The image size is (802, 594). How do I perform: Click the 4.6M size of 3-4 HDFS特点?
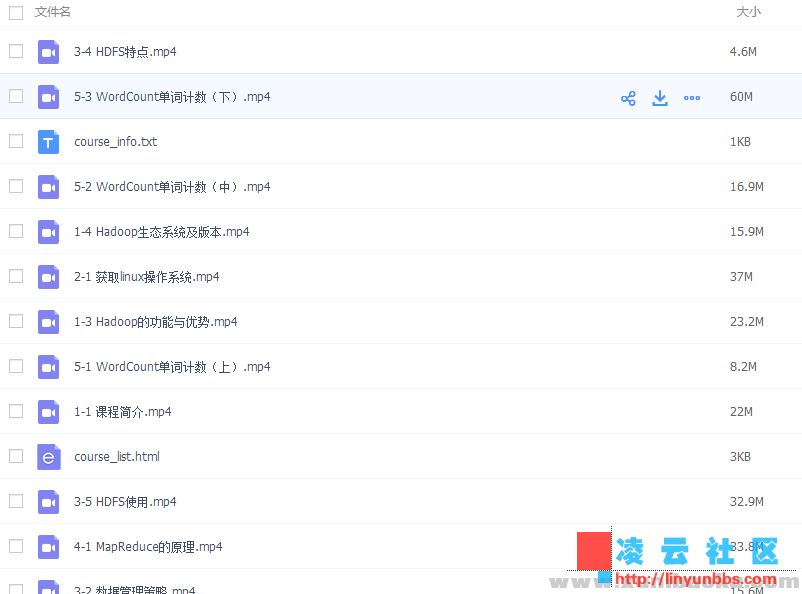click(x=743, y=52)
